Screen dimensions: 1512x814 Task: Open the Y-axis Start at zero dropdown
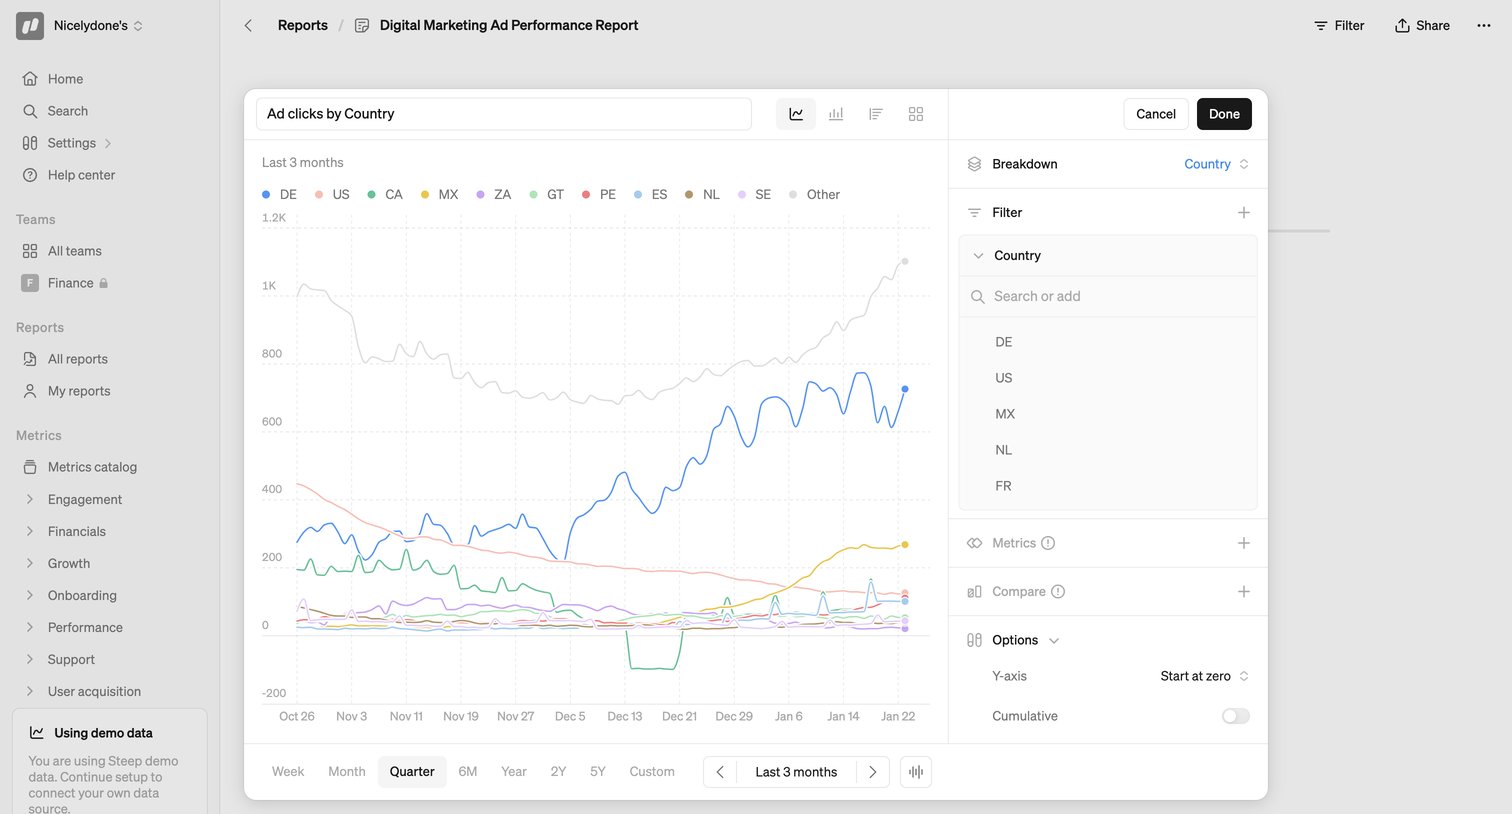click(1205, 676)
